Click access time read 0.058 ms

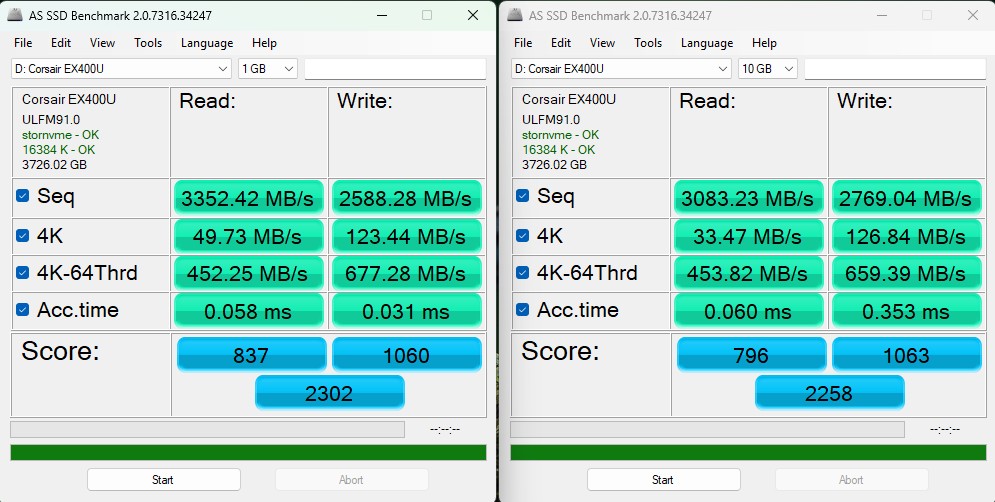pos(249,310)
